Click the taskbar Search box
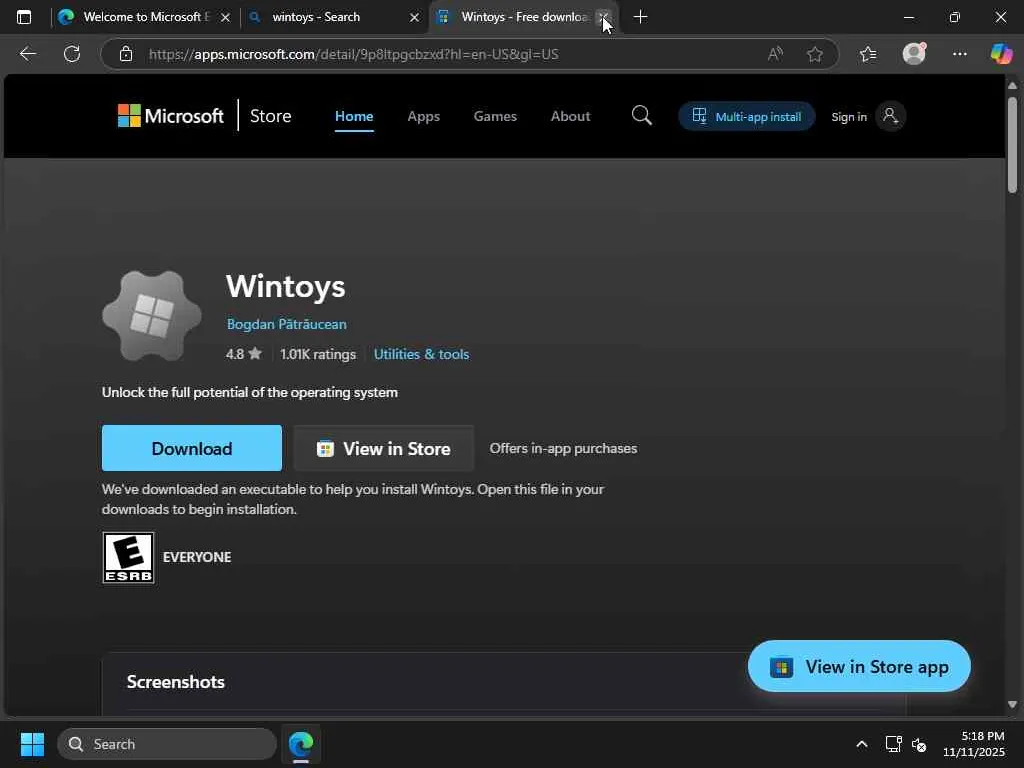Image resolution: width=1024 pixels, height=768 pixels. 167,744
